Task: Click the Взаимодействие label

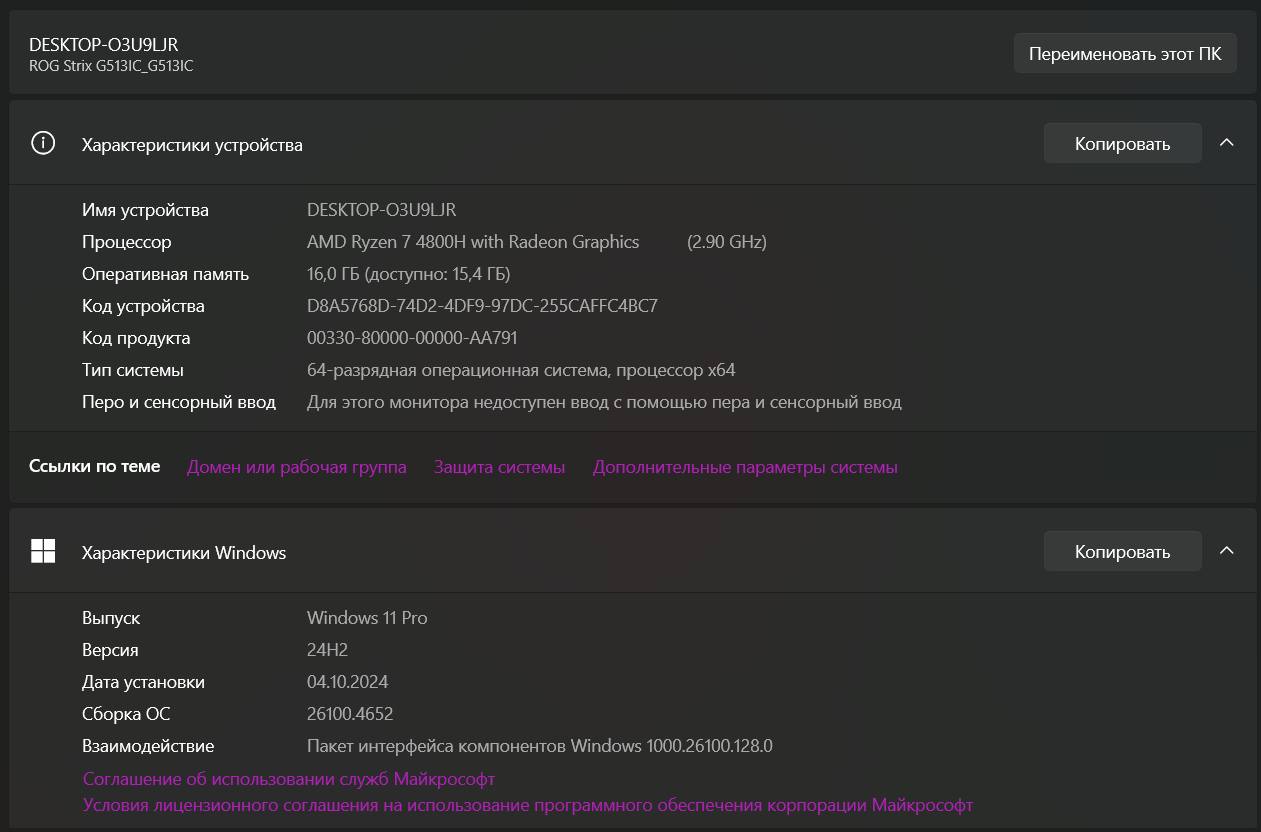Action: (148, 746)
